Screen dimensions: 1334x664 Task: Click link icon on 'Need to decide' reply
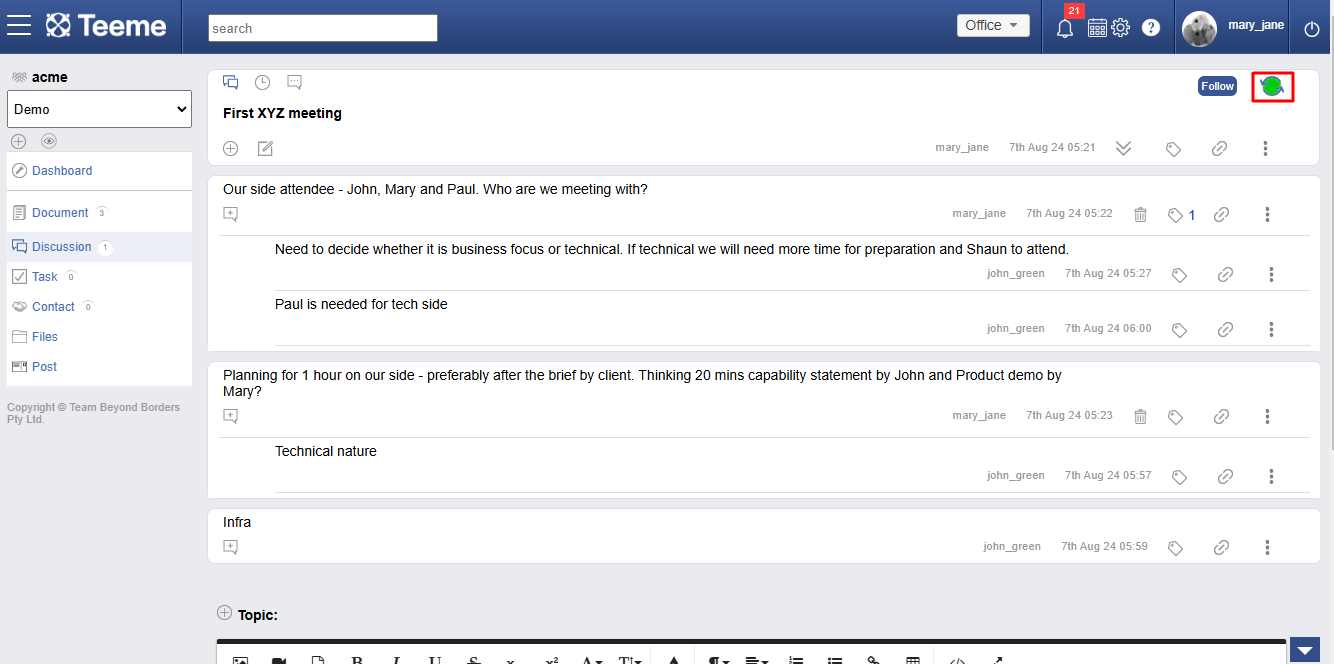click(x=1226, y=274)
